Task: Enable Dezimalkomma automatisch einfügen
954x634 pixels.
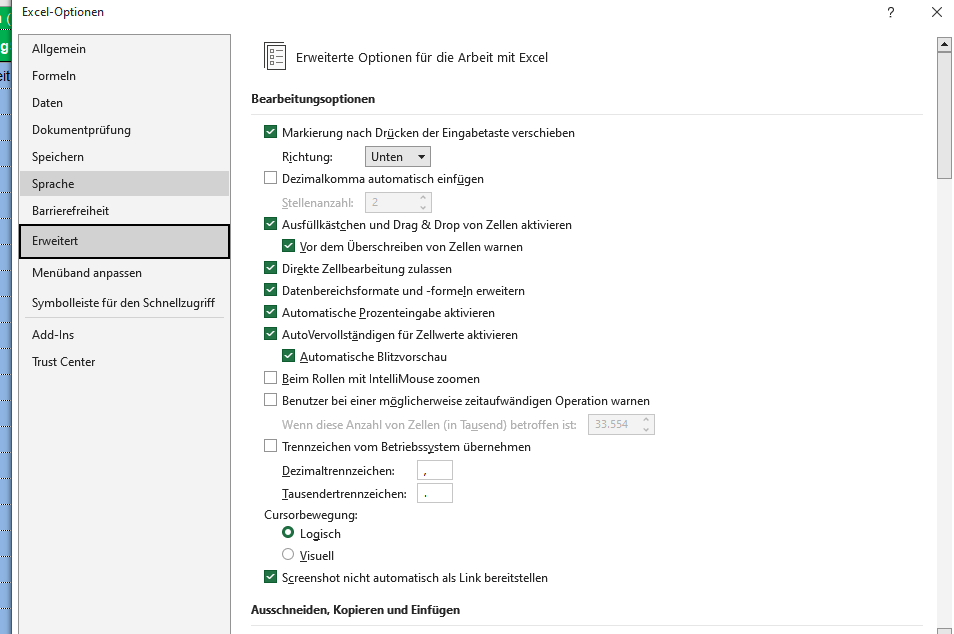Action: tap(270, 178)
